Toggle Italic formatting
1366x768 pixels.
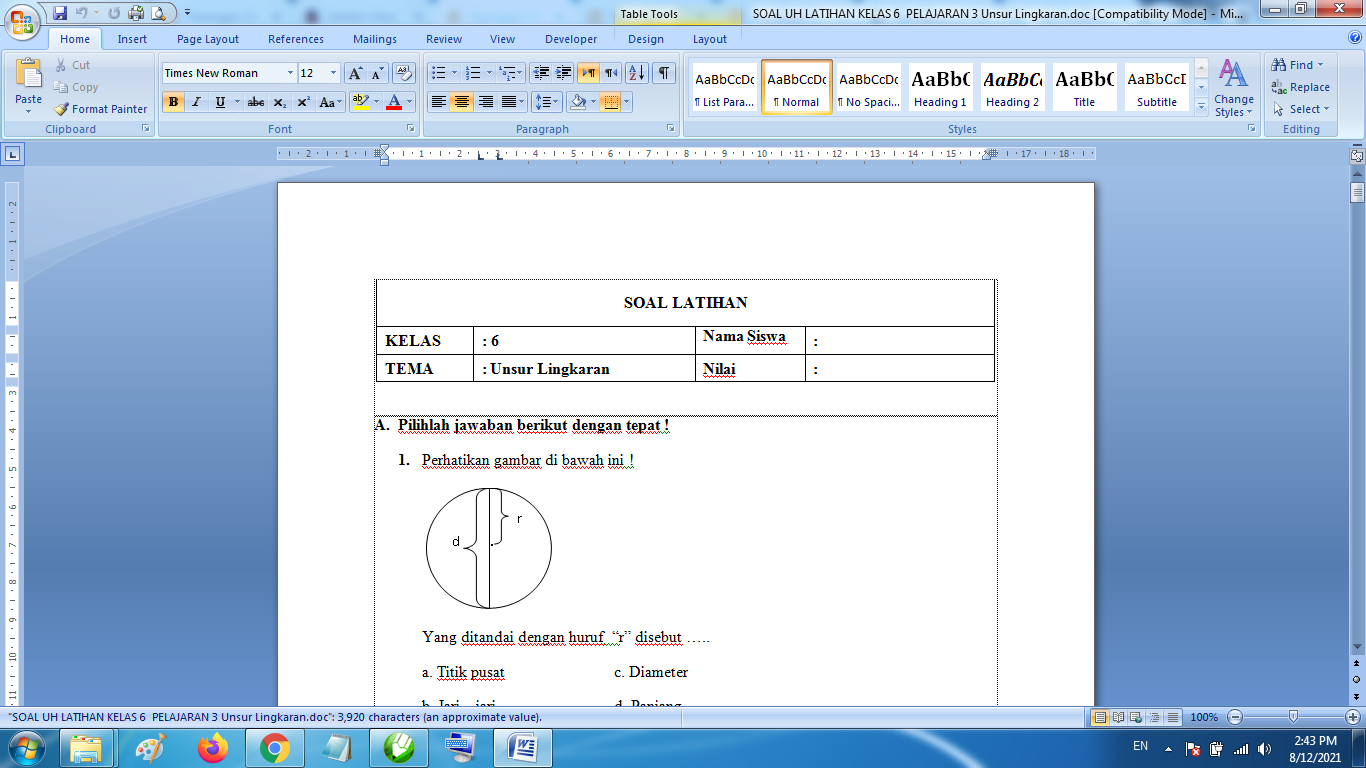[196, 102]
